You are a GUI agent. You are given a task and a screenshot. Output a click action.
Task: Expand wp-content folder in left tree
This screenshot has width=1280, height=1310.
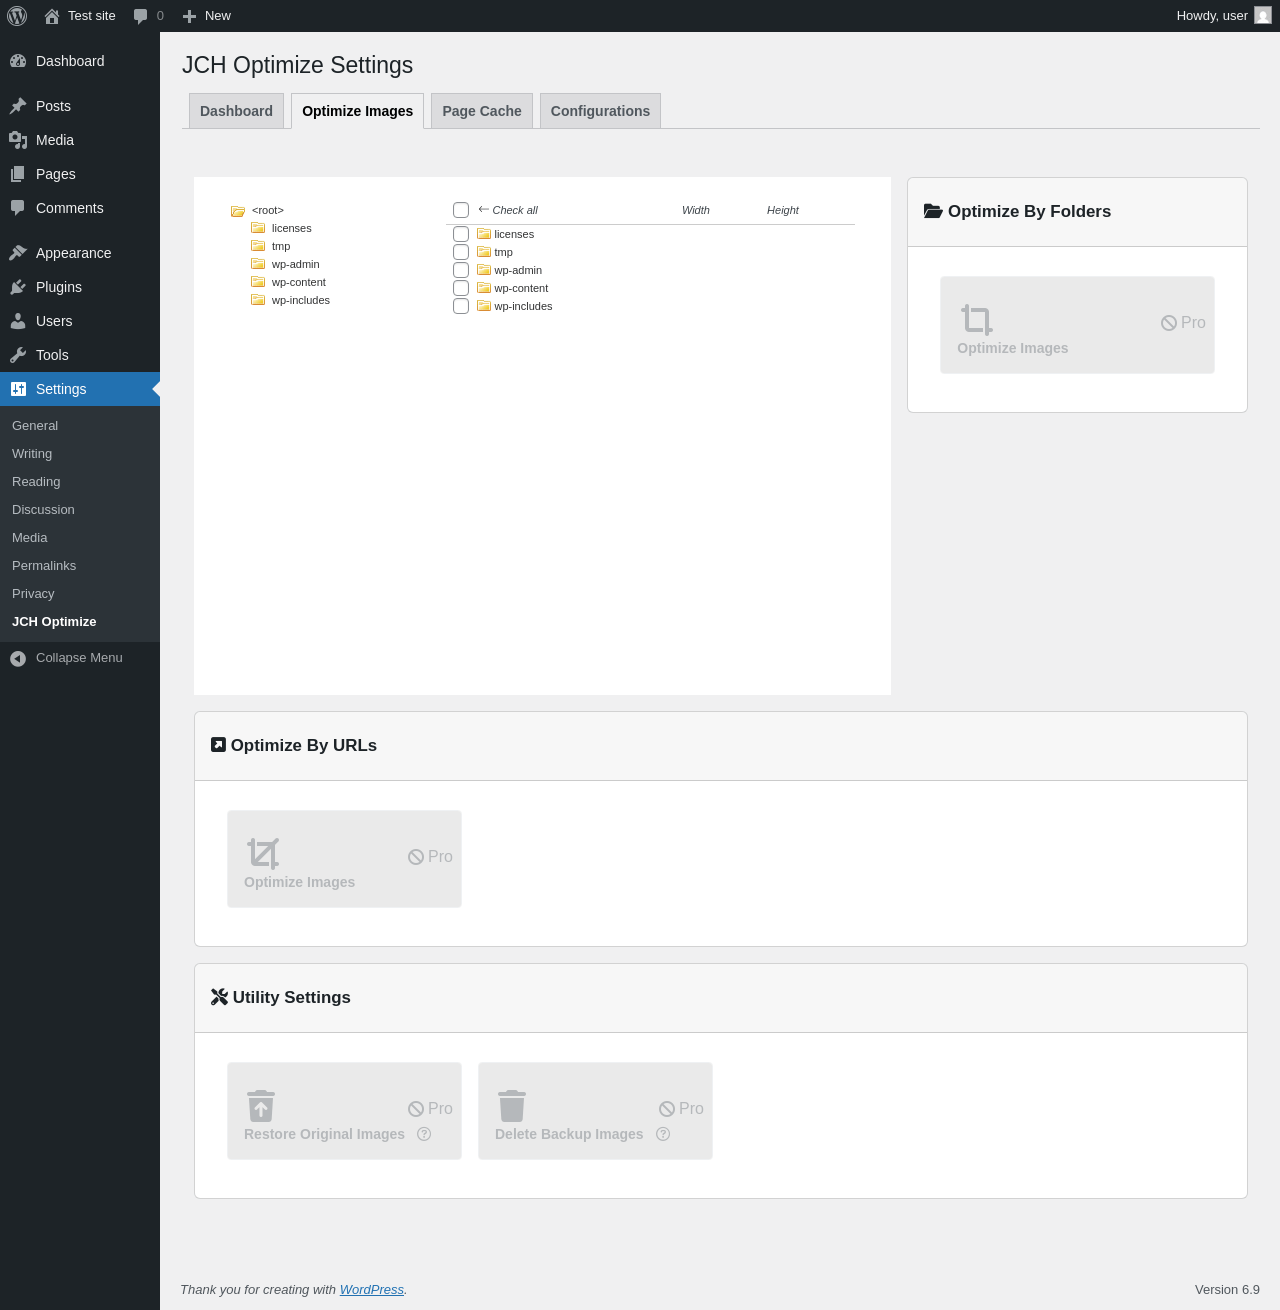258,282
